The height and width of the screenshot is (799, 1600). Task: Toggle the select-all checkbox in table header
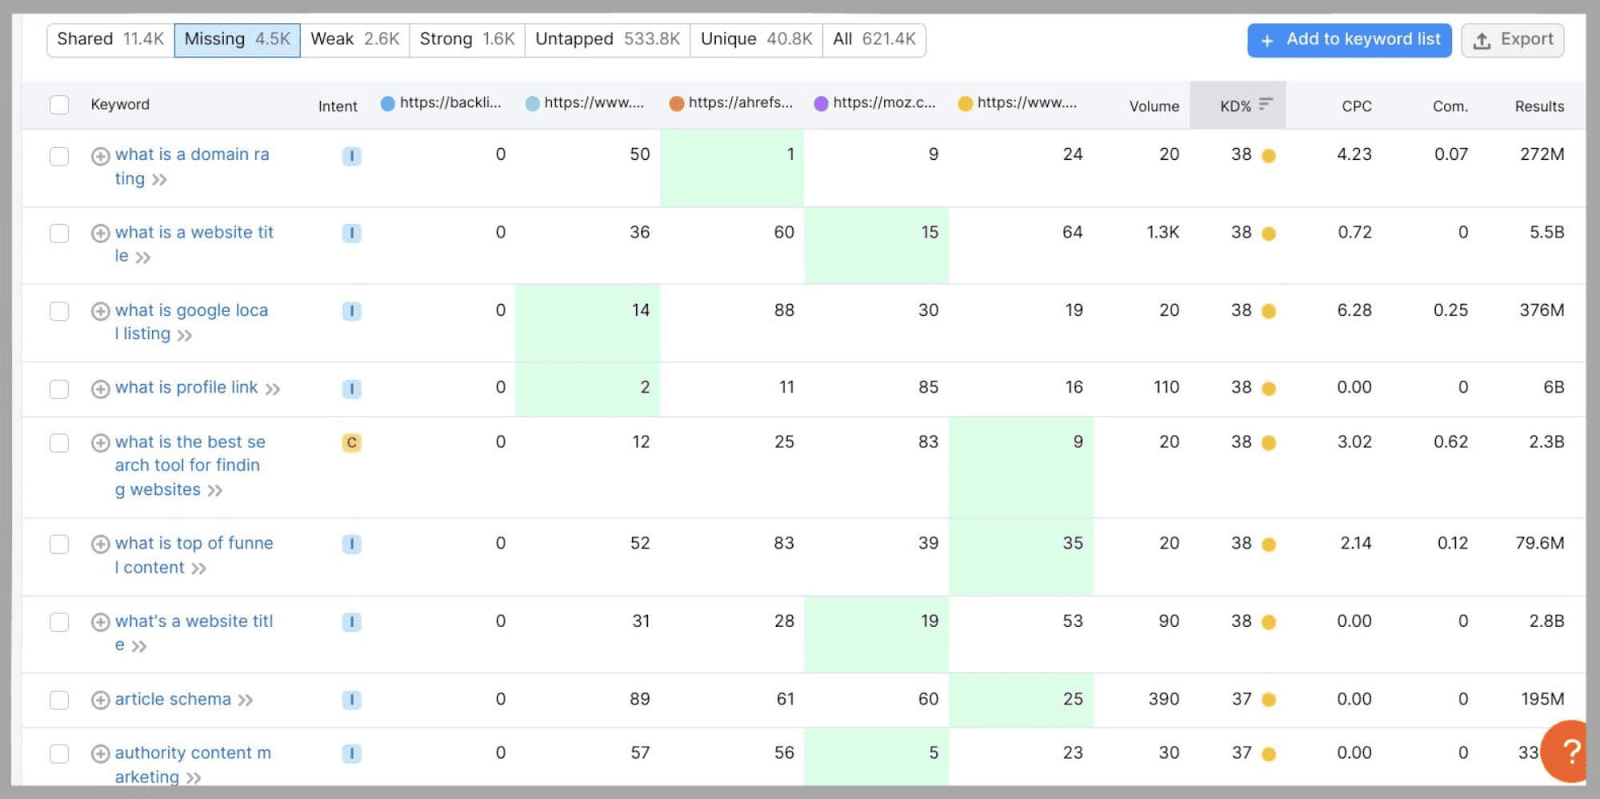(60, 105)
